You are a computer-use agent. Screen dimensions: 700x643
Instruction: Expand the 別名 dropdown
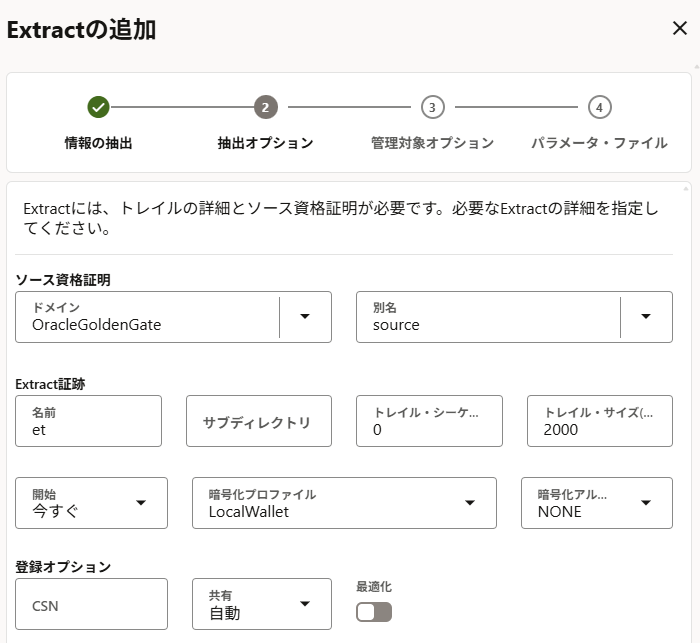point(646,317)
